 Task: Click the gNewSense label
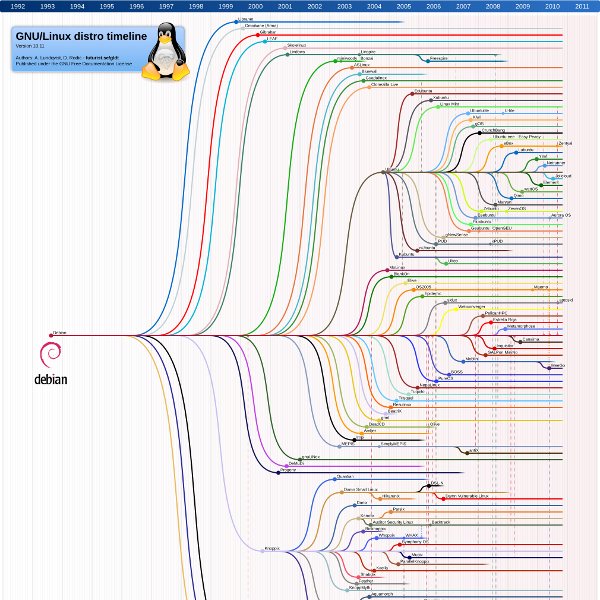457,234
